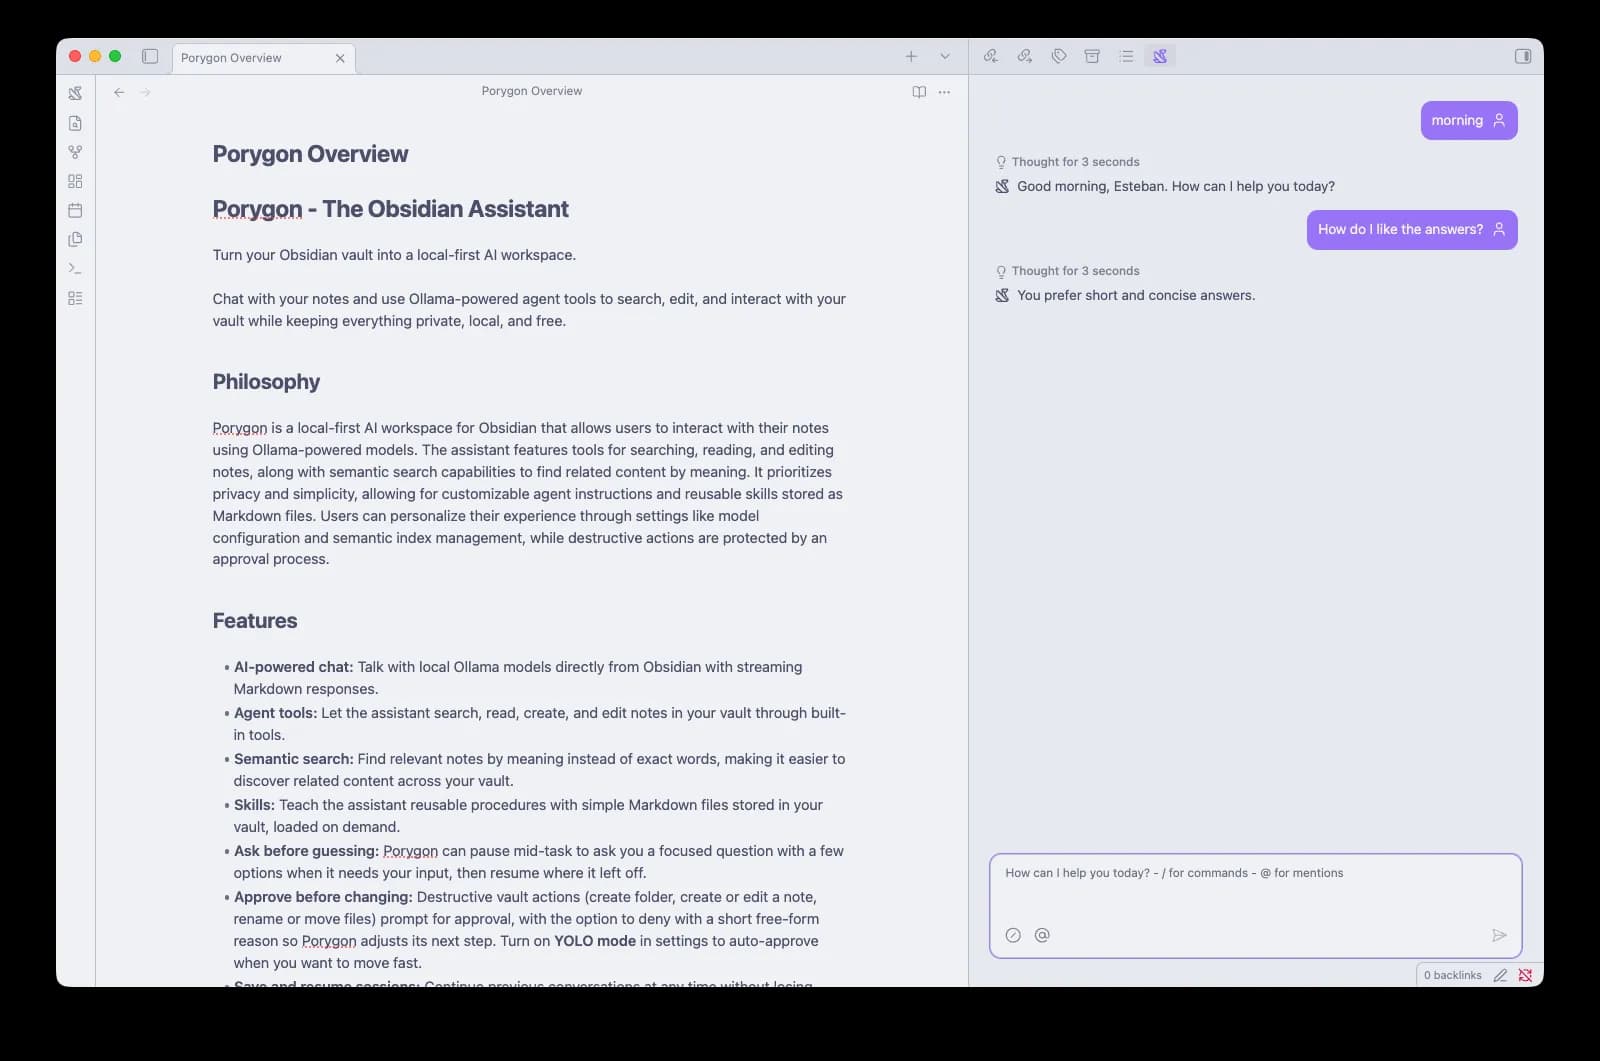Open the outline panel tab
The image size is (1600, 1061).
point(1126,56)
